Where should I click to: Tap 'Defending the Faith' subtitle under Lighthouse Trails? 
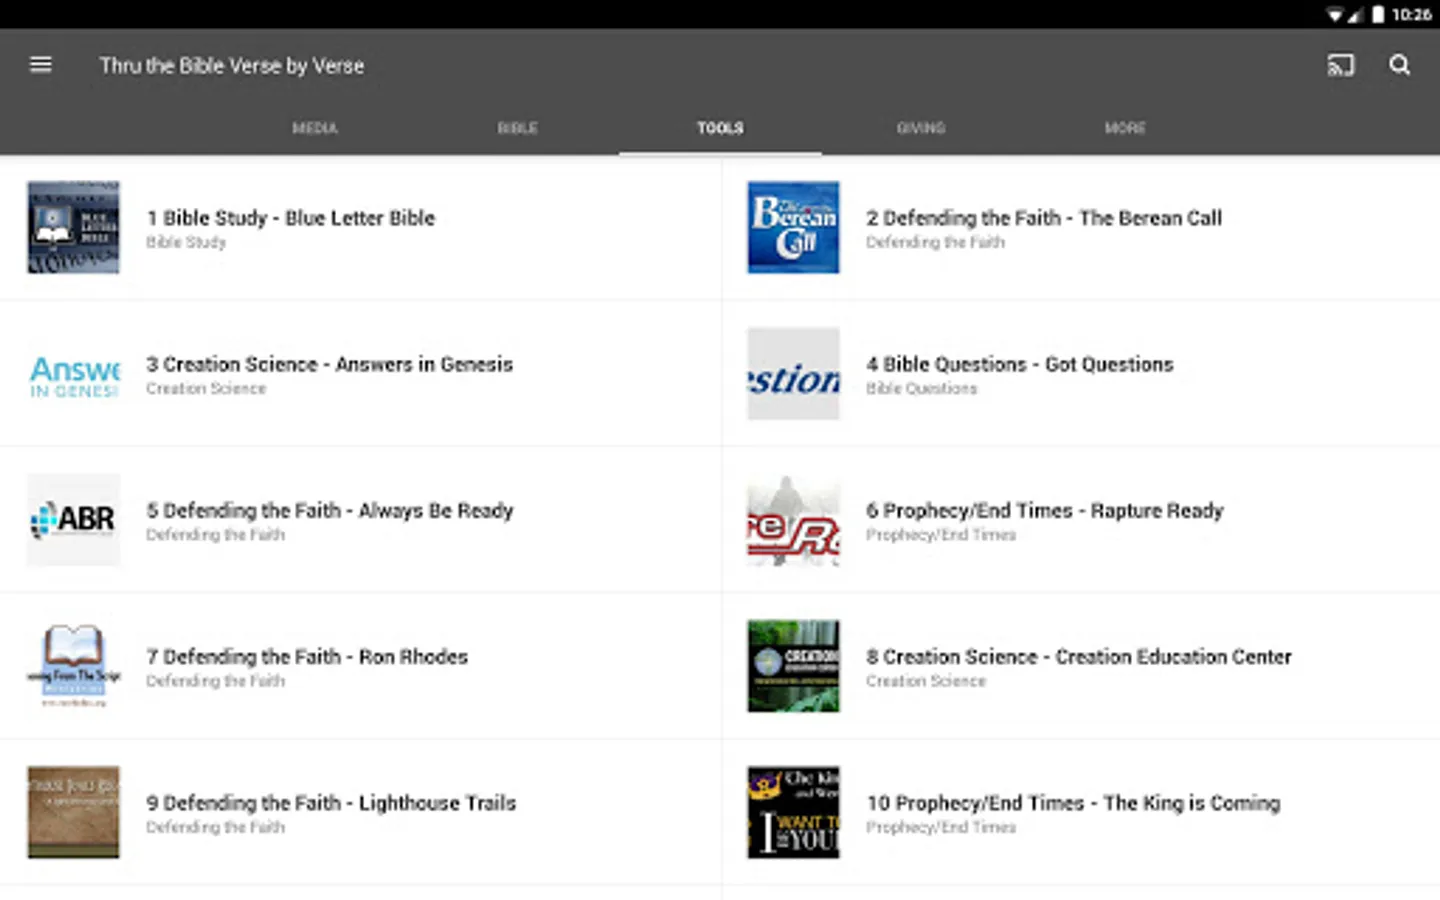[x=215, y=827]
